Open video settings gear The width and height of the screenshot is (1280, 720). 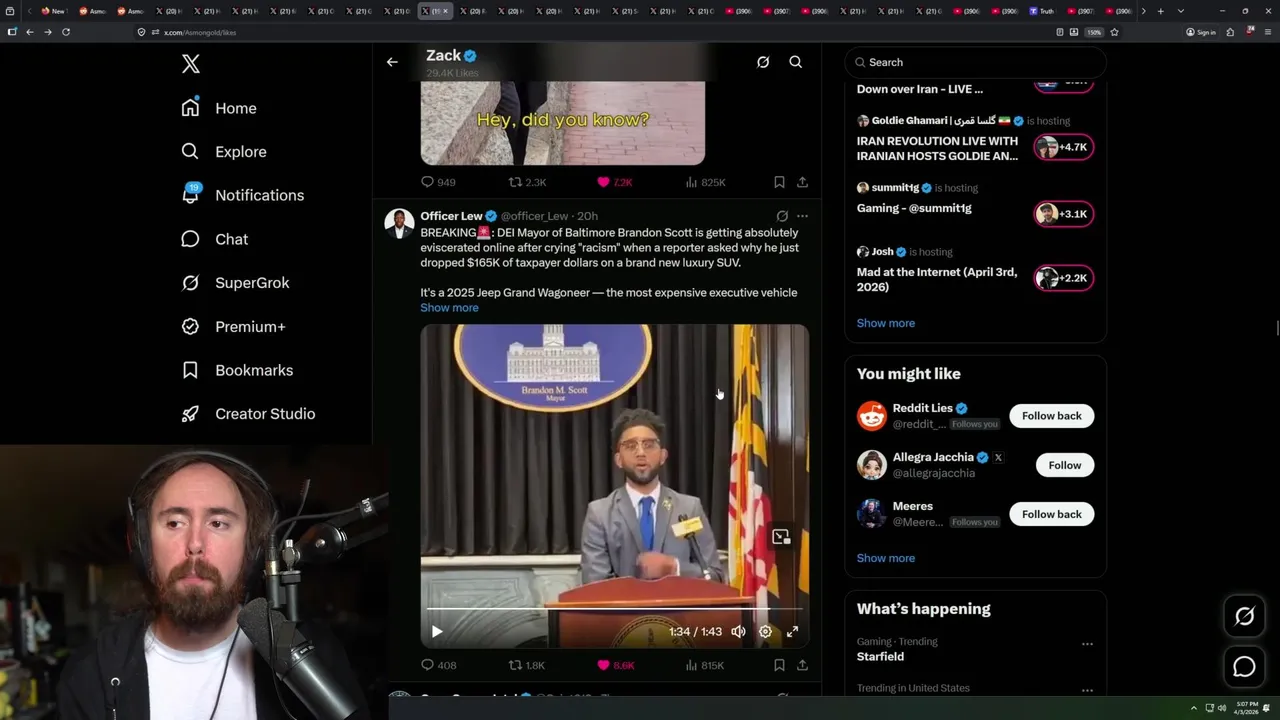(x=765, y=631)
